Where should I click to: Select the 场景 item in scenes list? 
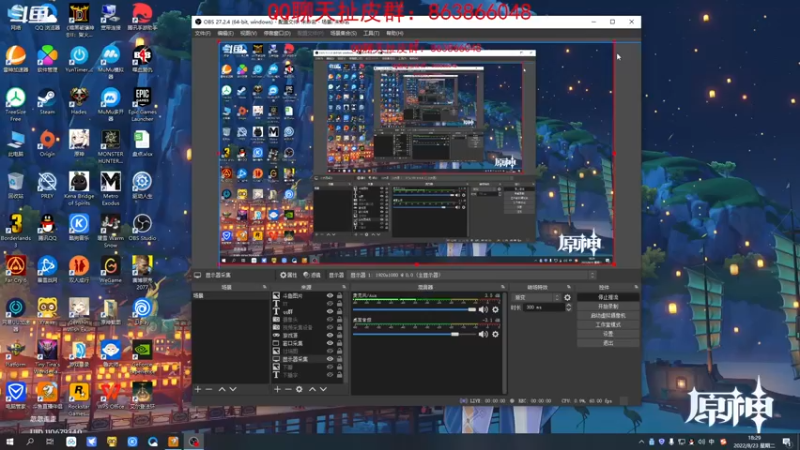(230, 296)
